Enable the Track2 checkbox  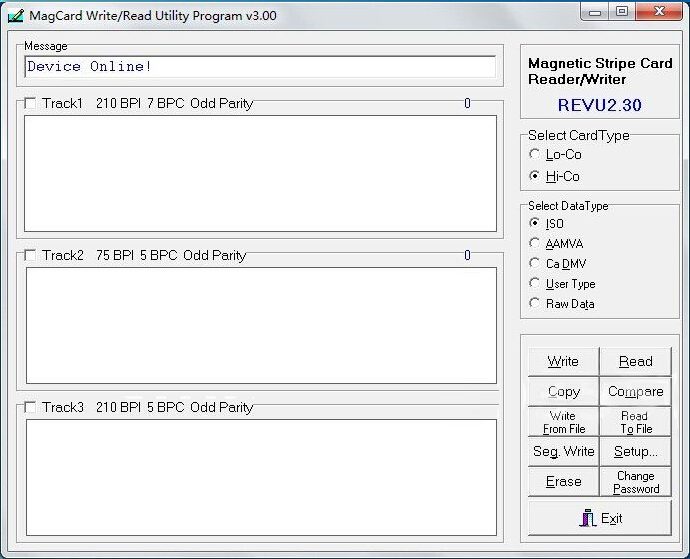pyautogui.click(x=30, y=255)
